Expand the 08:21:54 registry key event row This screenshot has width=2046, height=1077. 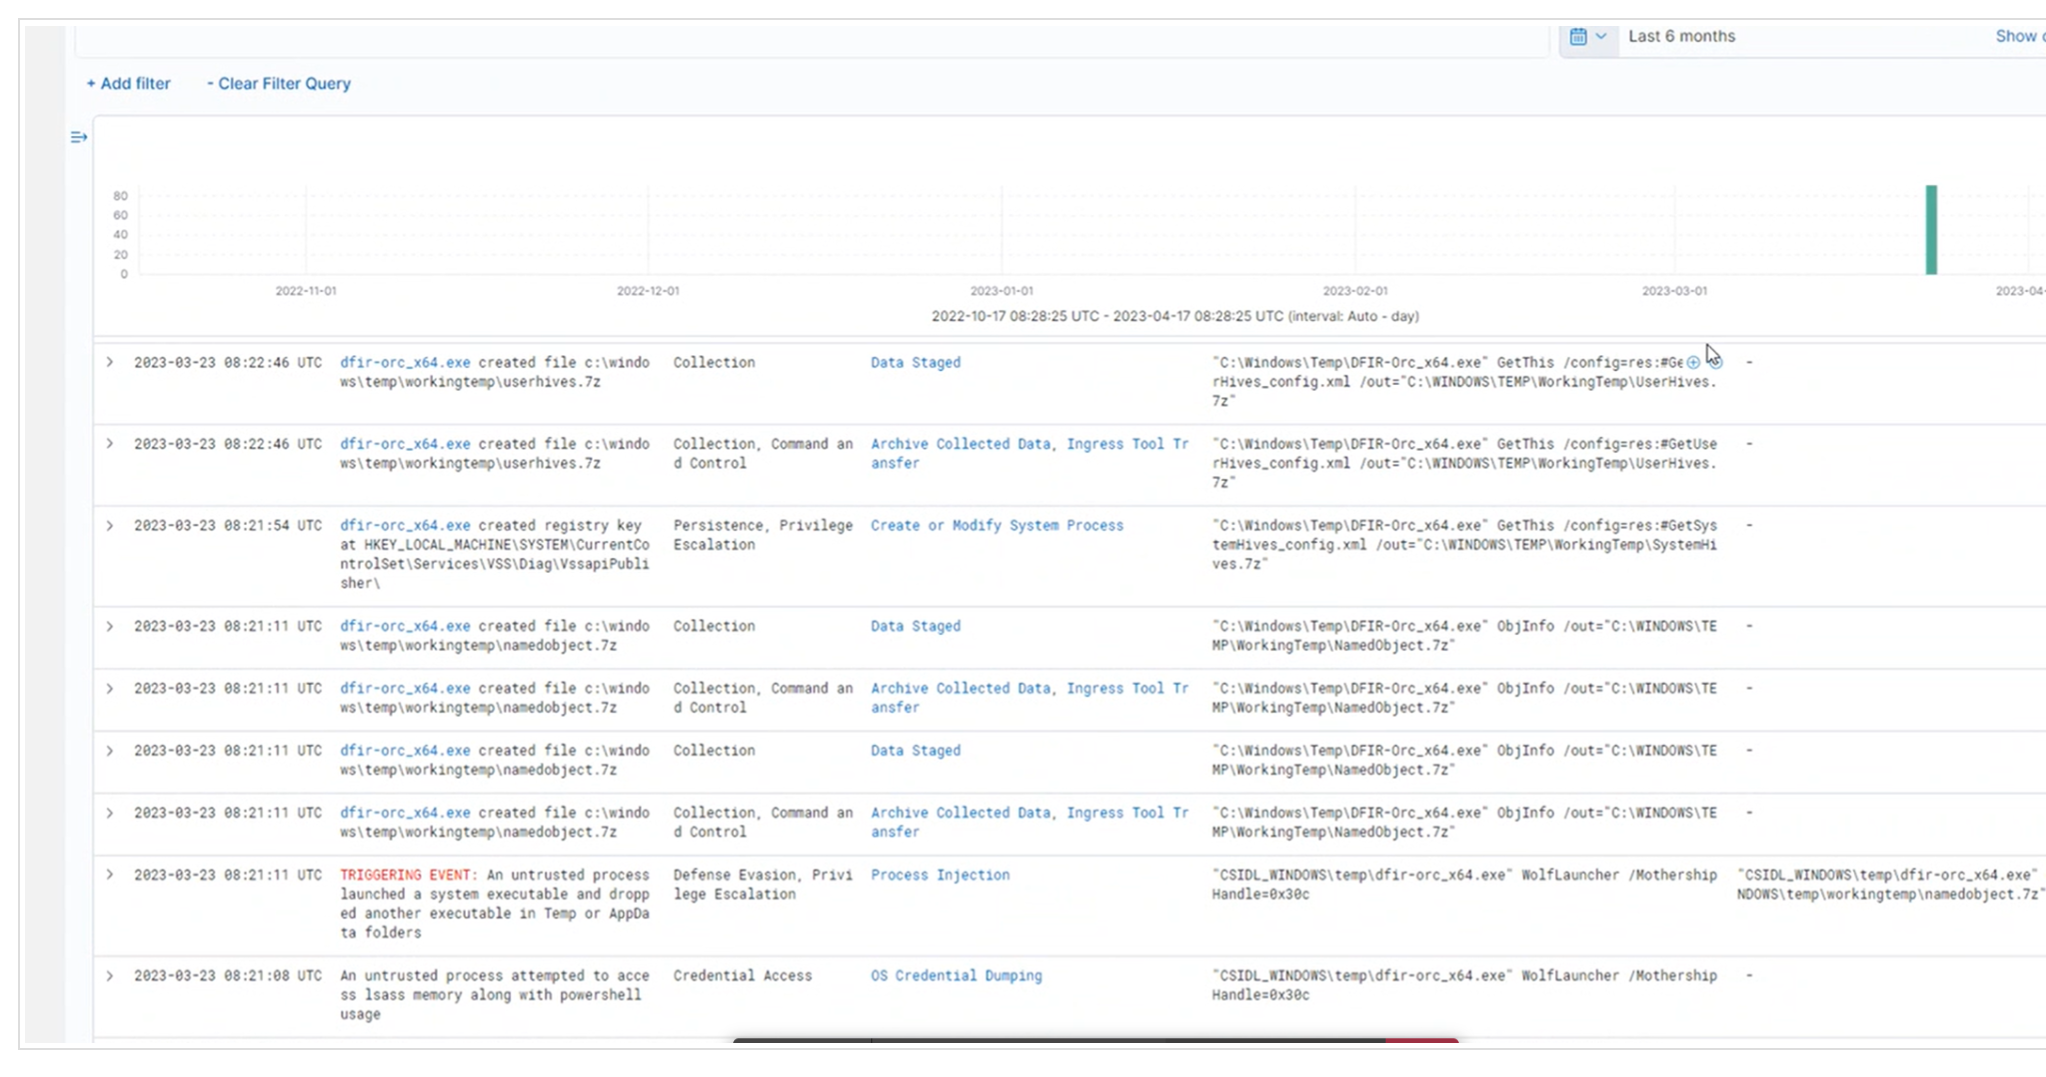click(110, 526)
